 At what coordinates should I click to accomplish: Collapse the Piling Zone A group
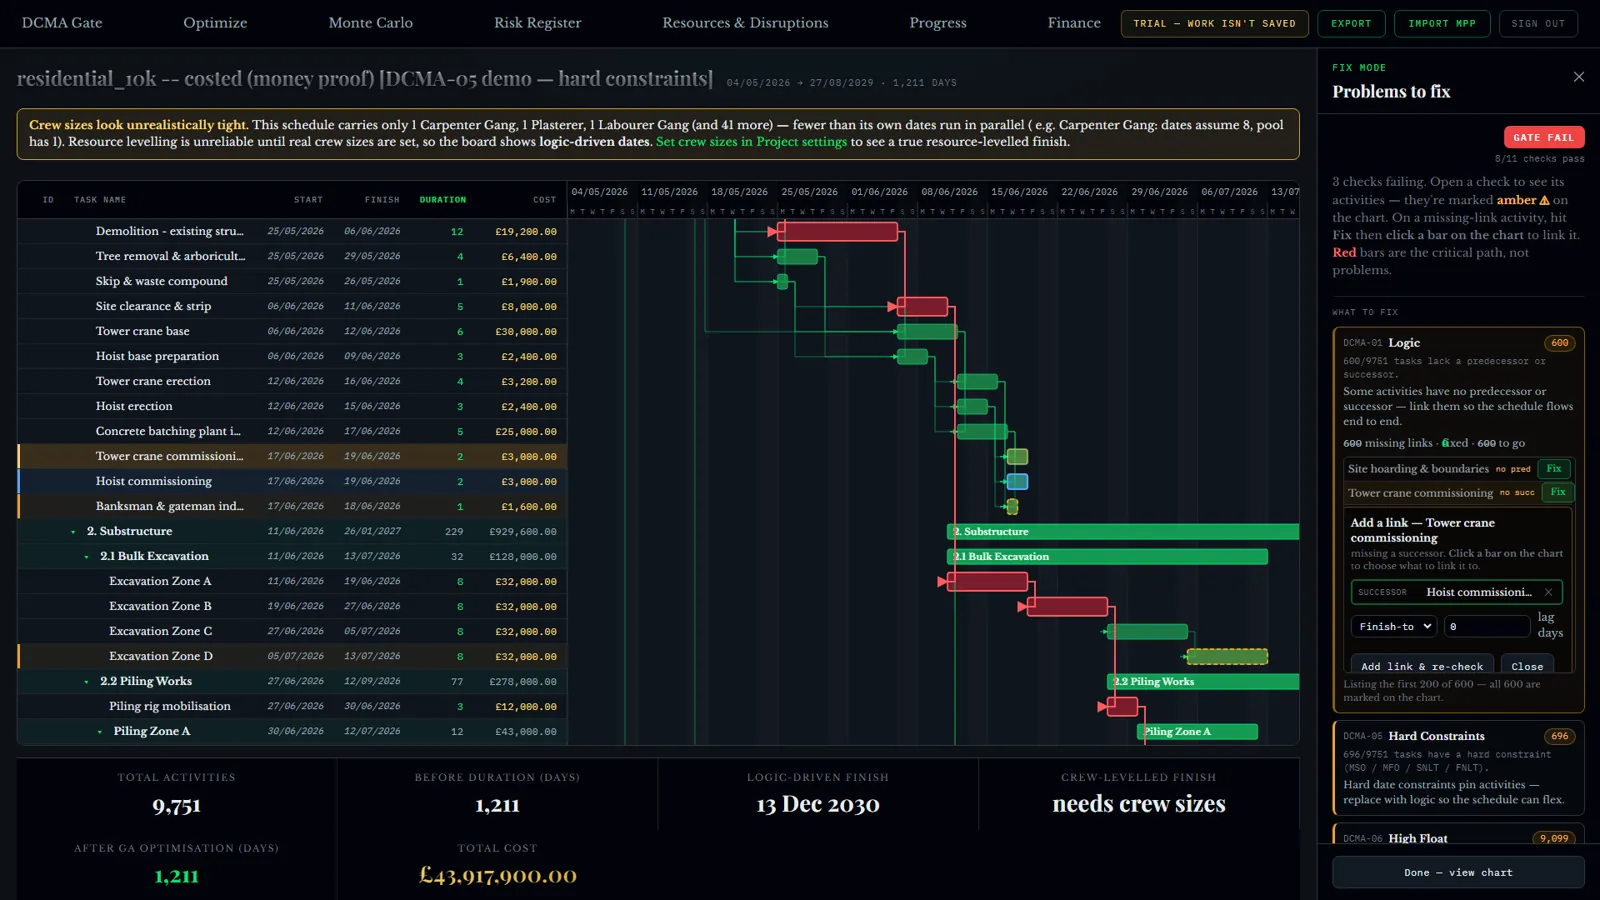(x=99, y=732)
